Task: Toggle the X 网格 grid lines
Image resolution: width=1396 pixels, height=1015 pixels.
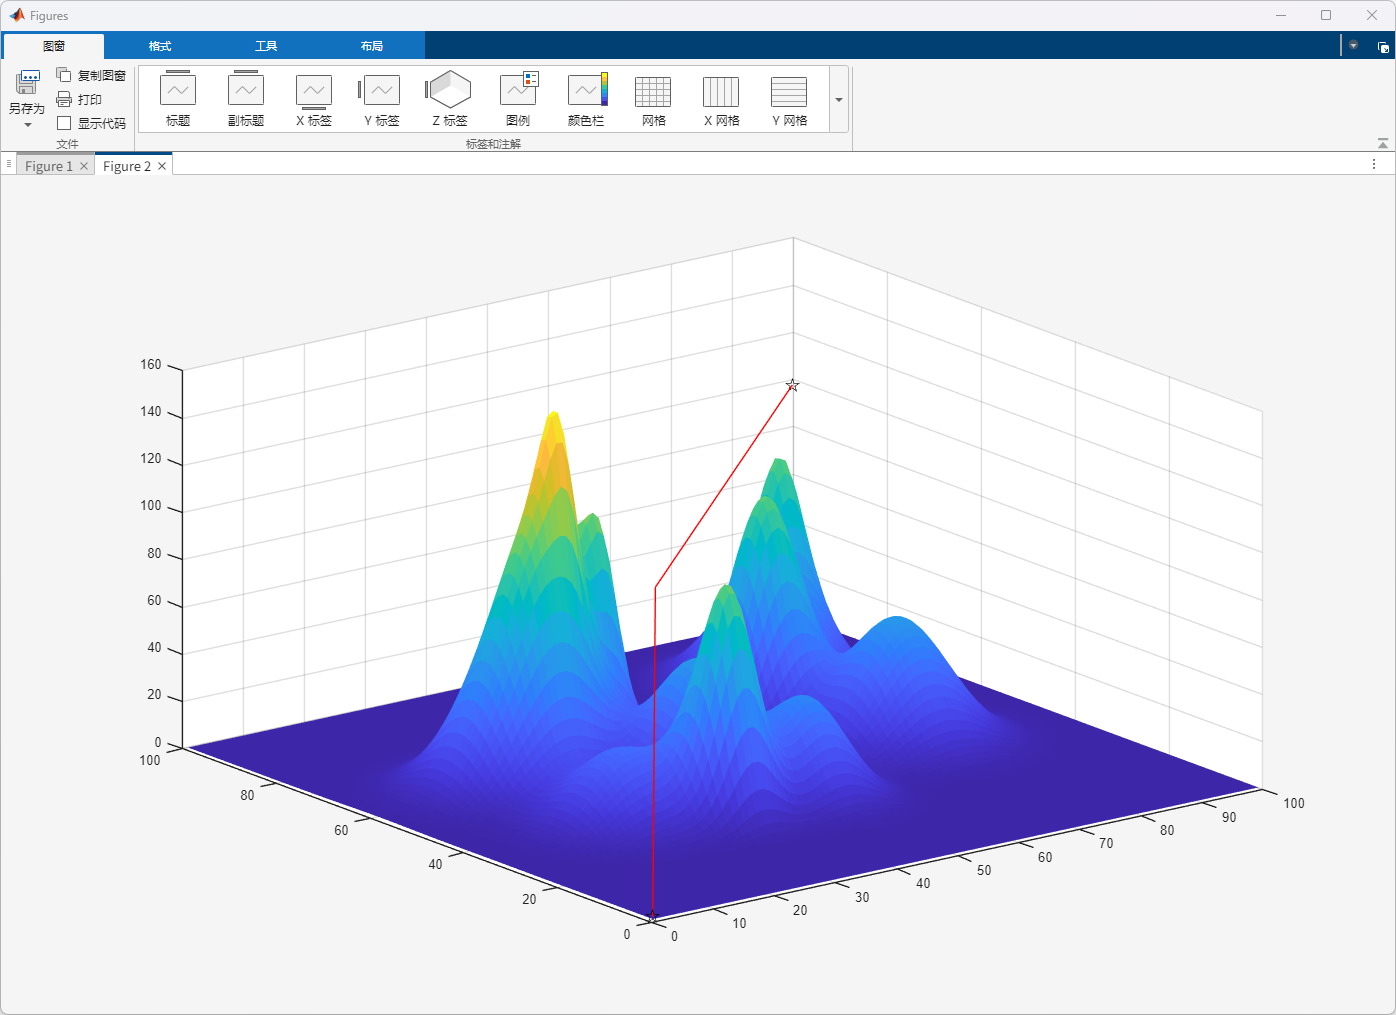Action: click(x=721, y=92)
